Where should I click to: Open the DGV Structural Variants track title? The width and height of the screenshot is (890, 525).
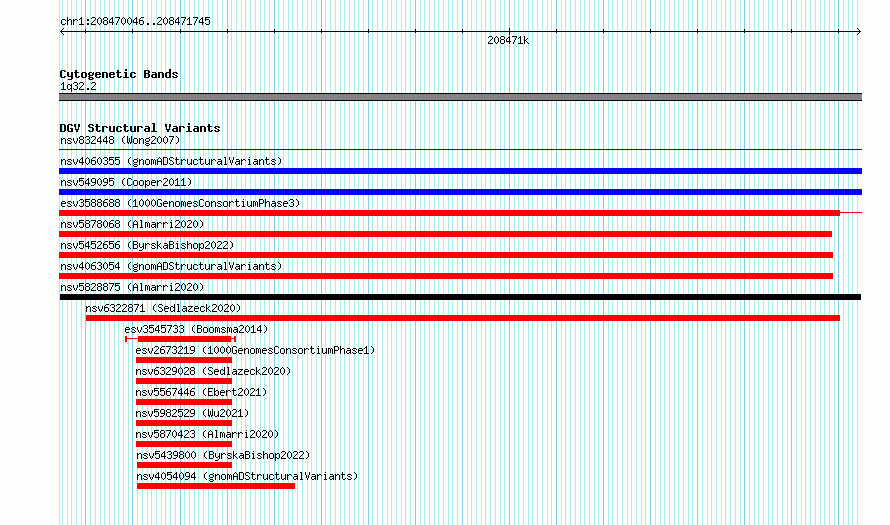click(x=140, y=128)
